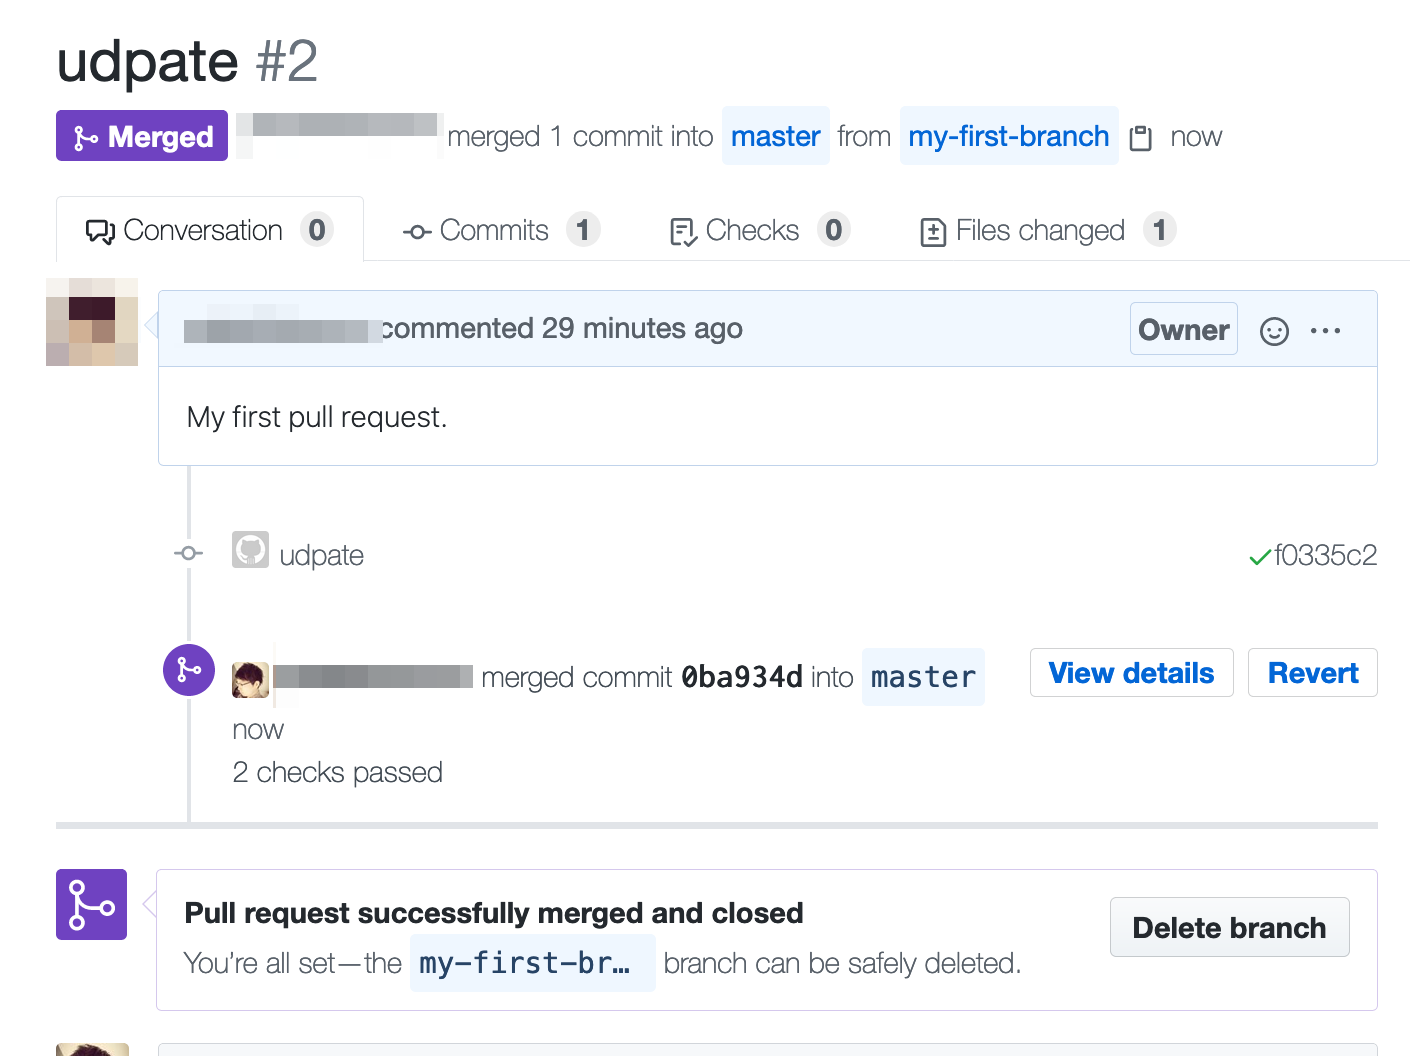The image size is (1410, 1056).
Task: Click purple merge icon on timeline
Action: point(189,670)
